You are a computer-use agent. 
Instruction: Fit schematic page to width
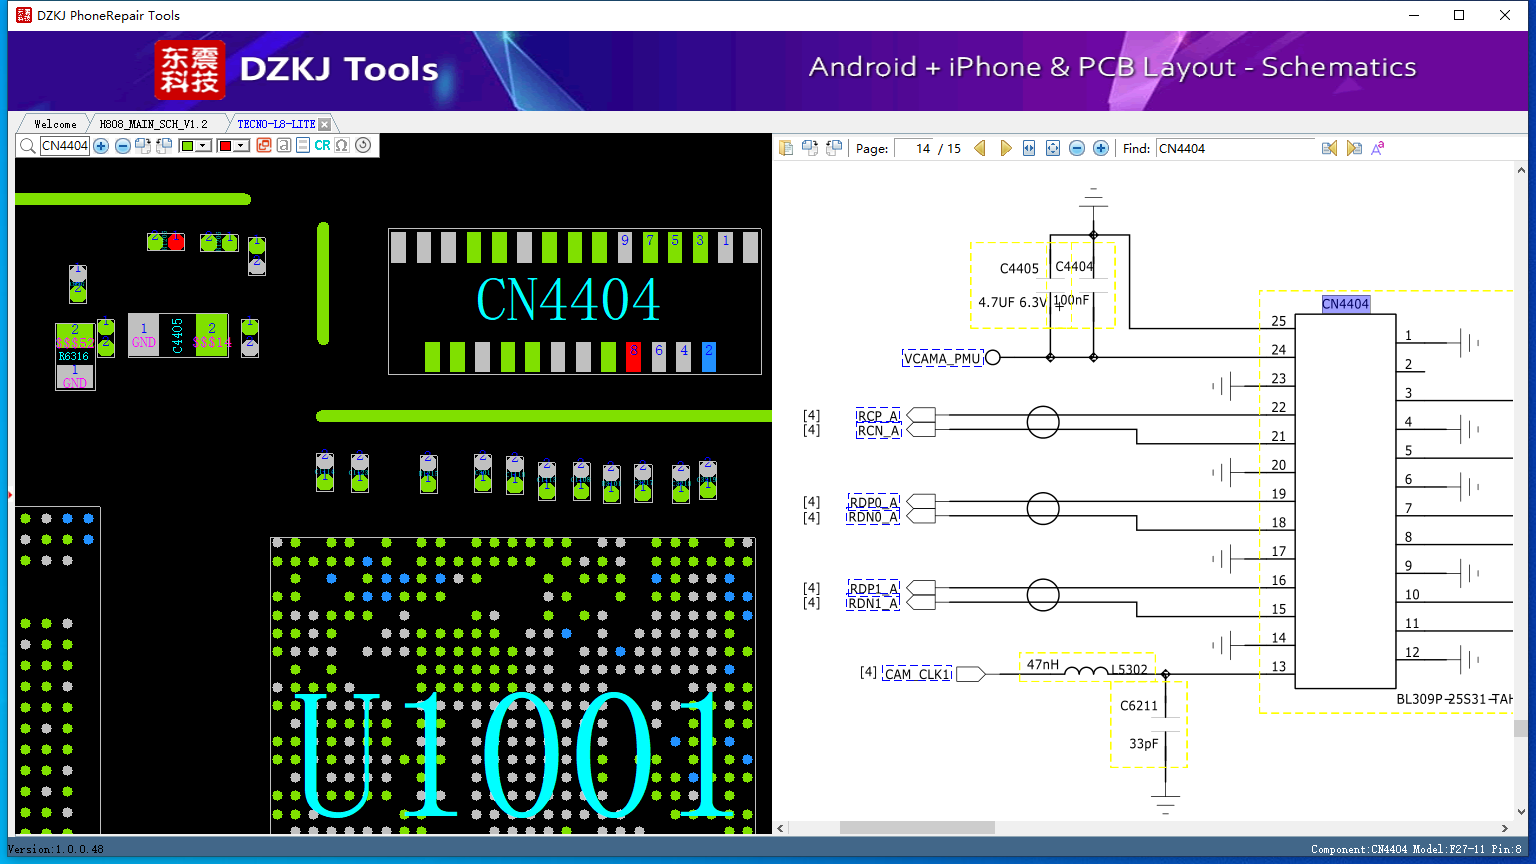[x=1029, y=148]
